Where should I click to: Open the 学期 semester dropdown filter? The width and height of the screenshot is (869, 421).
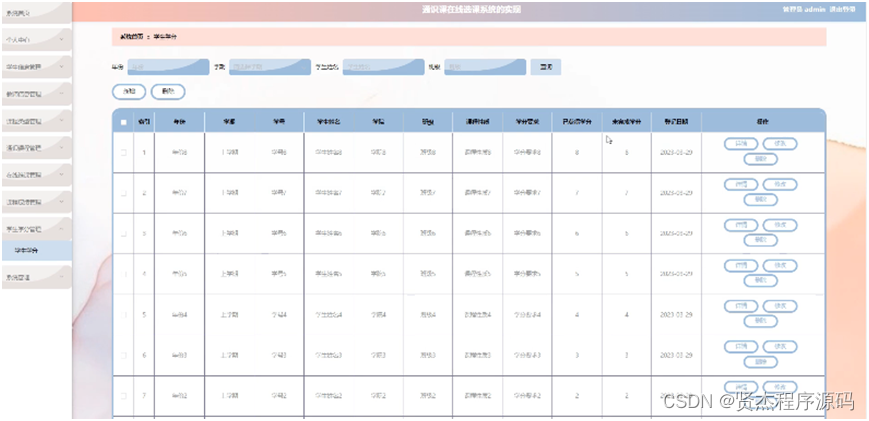tap(270, 67)
